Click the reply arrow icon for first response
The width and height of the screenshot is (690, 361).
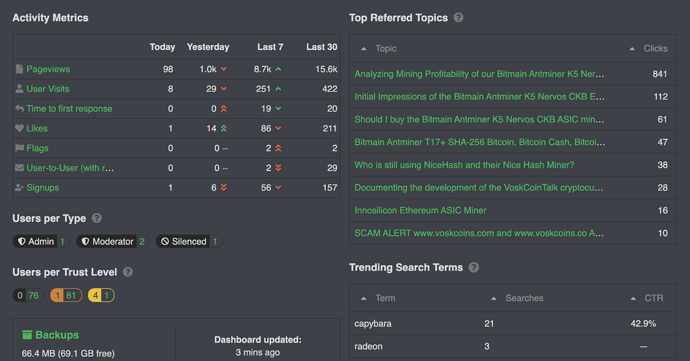19,108
